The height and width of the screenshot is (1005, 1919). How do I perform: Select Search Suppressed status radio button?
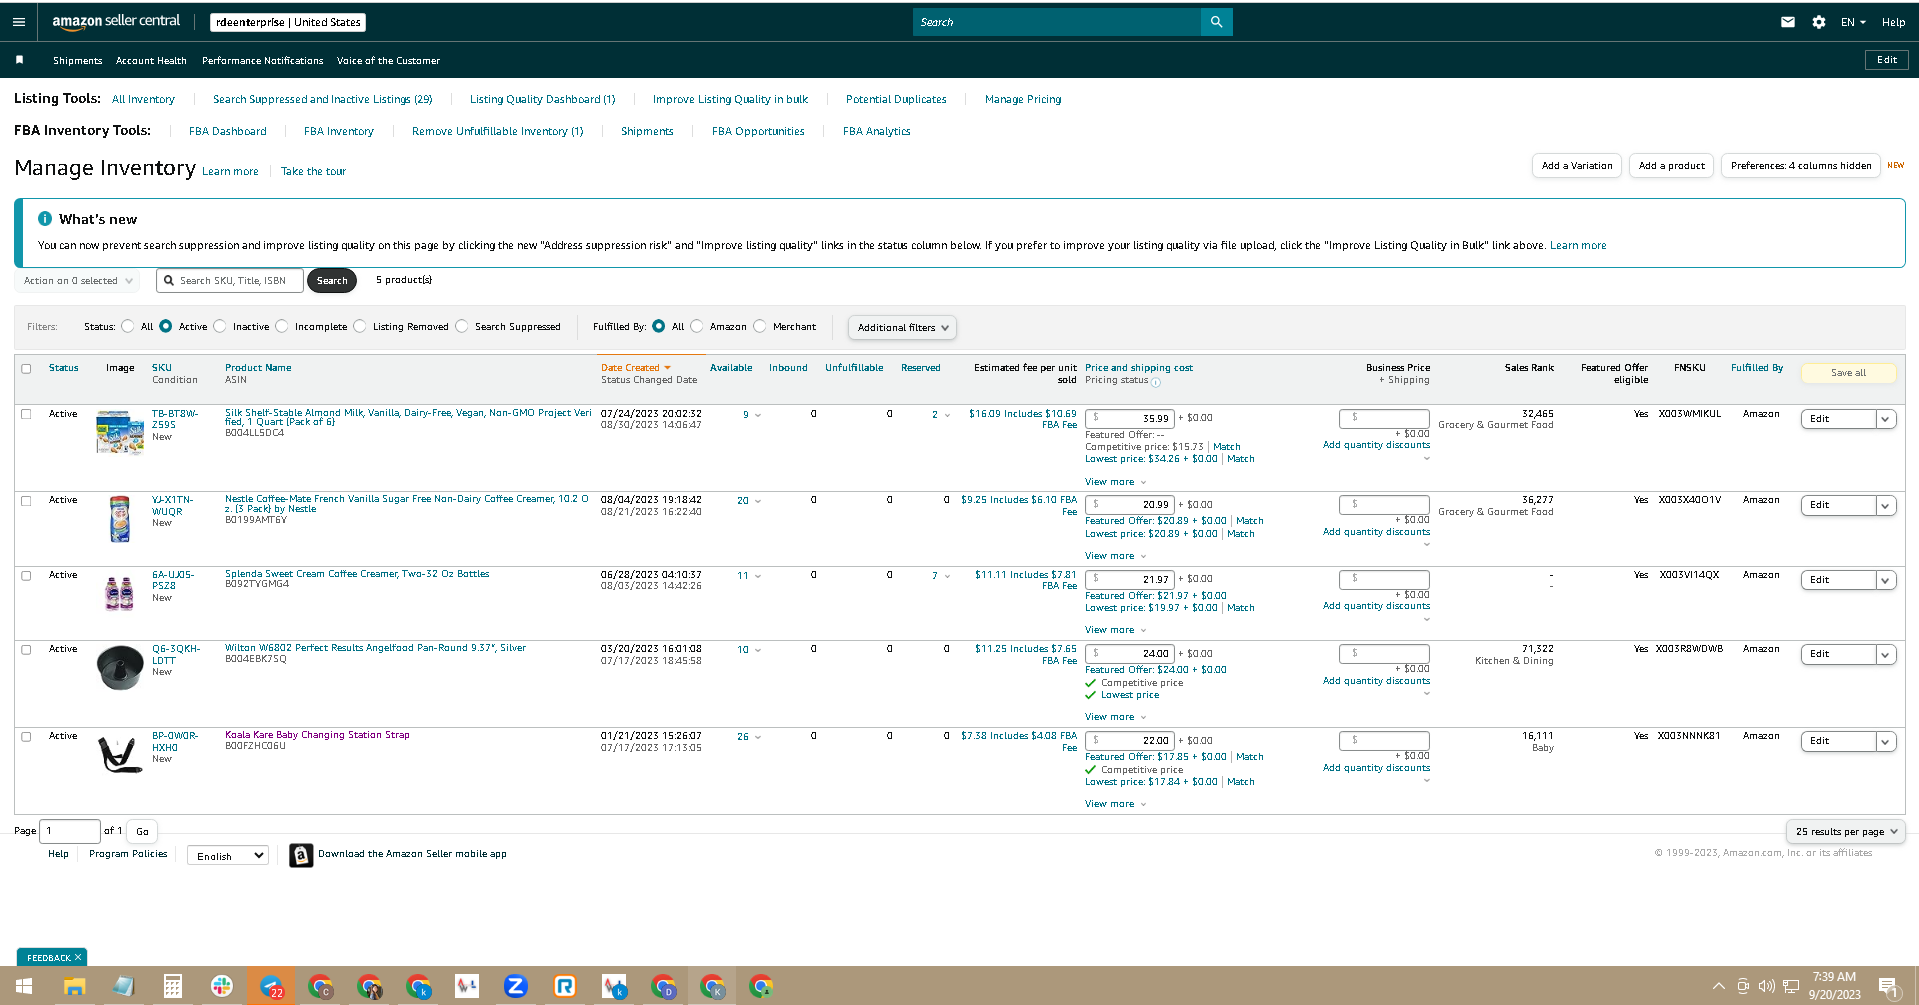click(462, 326)
